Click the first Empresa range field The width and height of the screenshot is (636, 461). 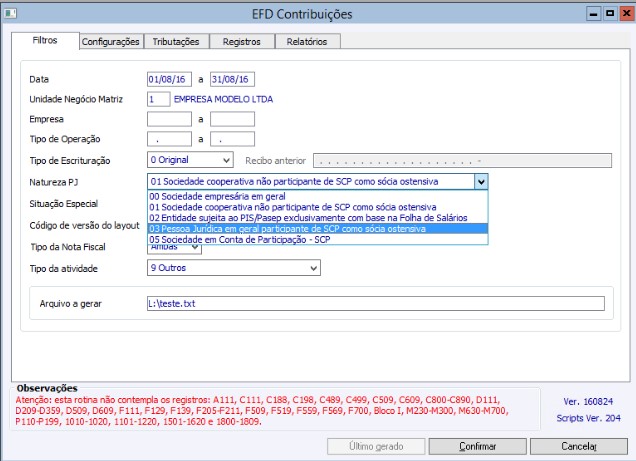coord(169,119)
